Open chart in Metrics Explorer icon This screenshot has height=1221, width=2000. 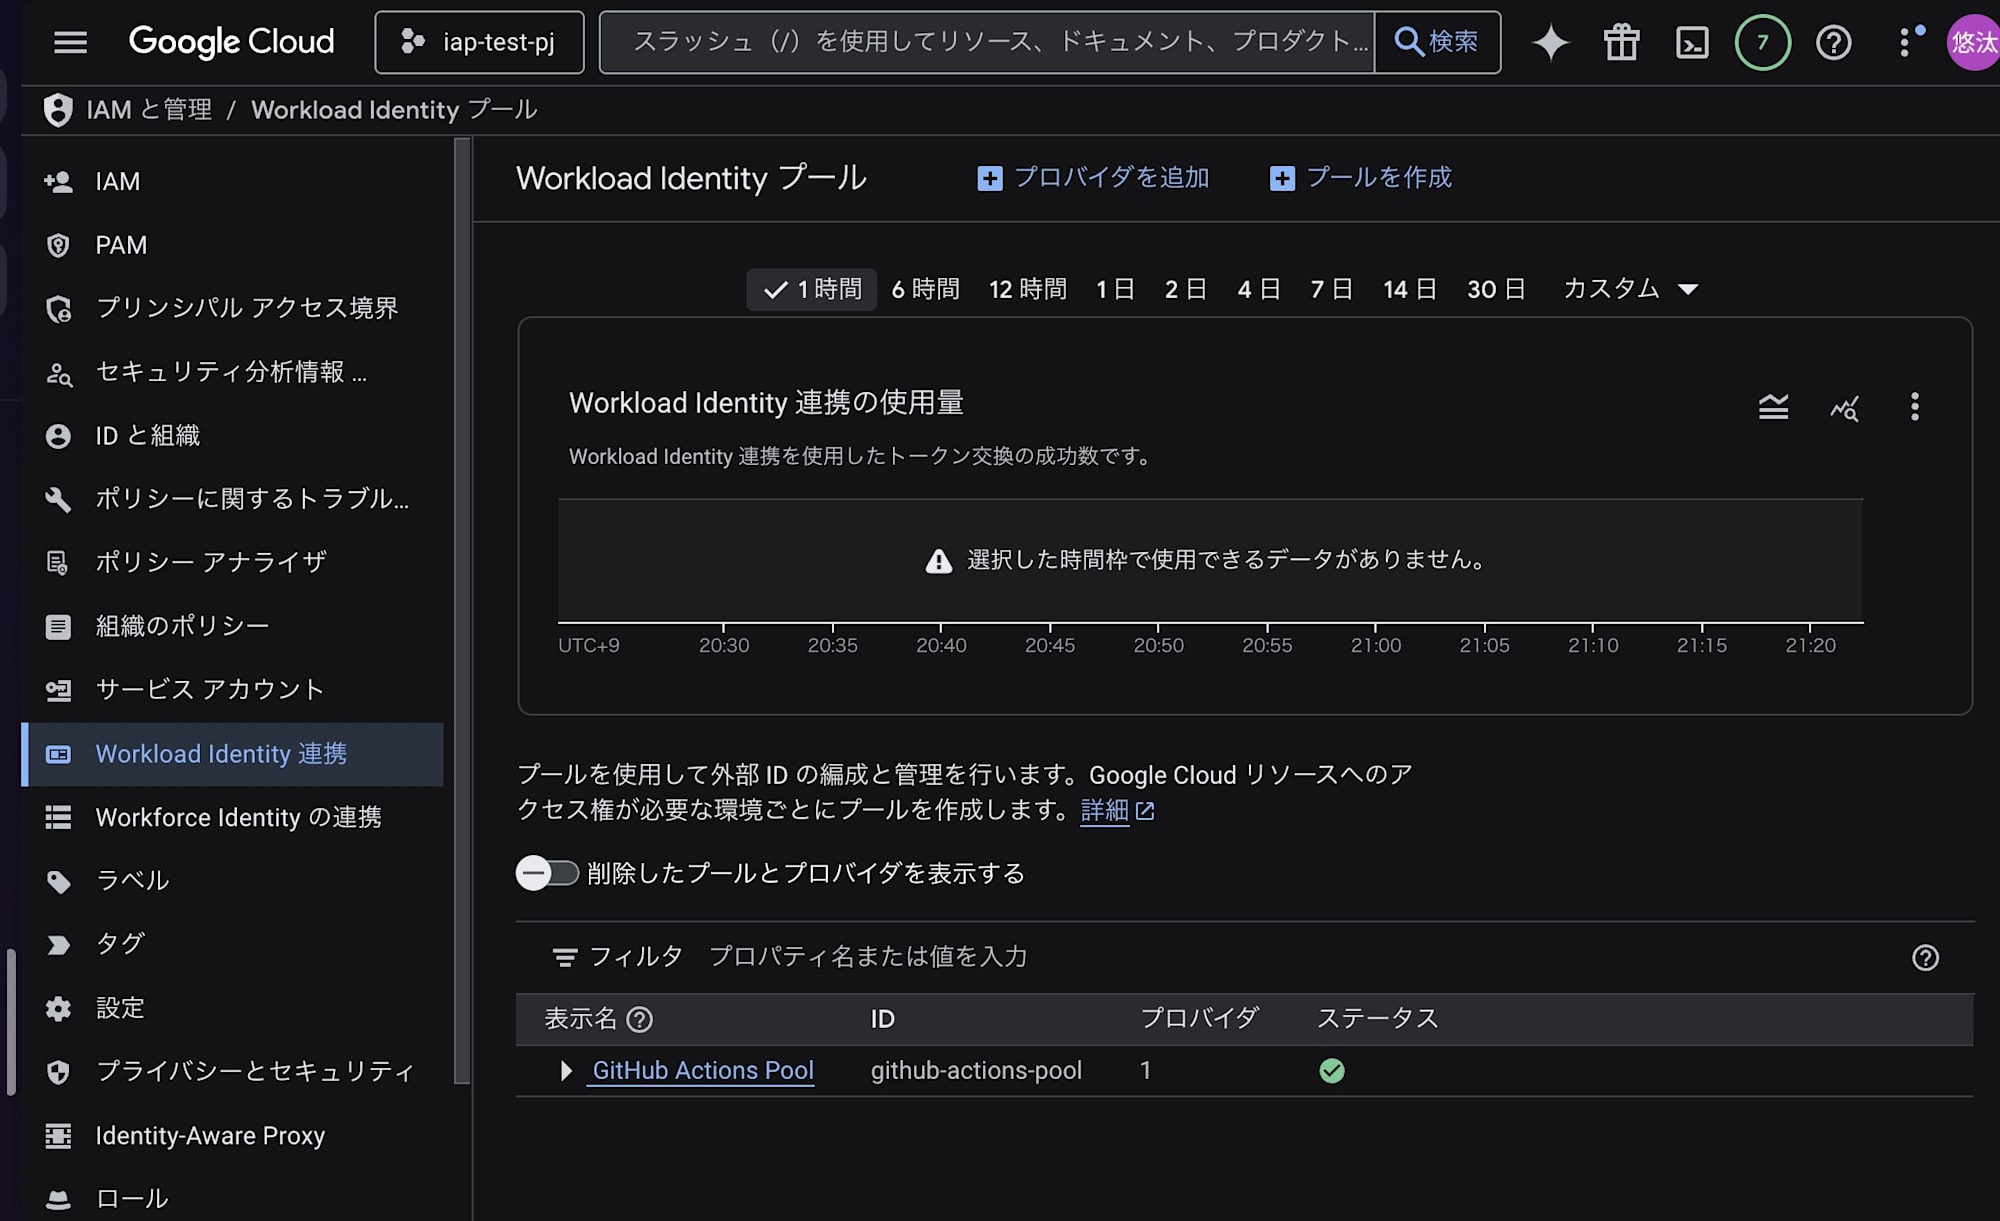coord(1844,407)
